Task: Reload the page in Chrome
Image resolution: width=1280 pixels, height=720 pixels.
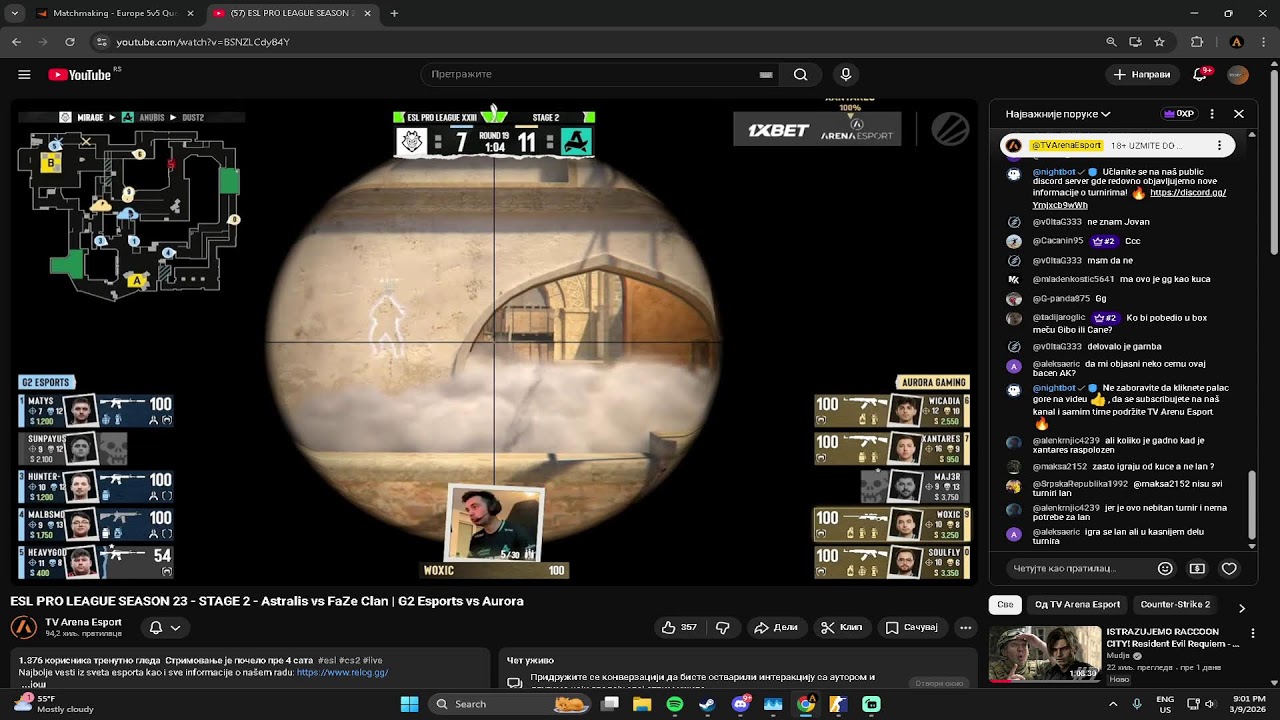Action: click(70, 42)
